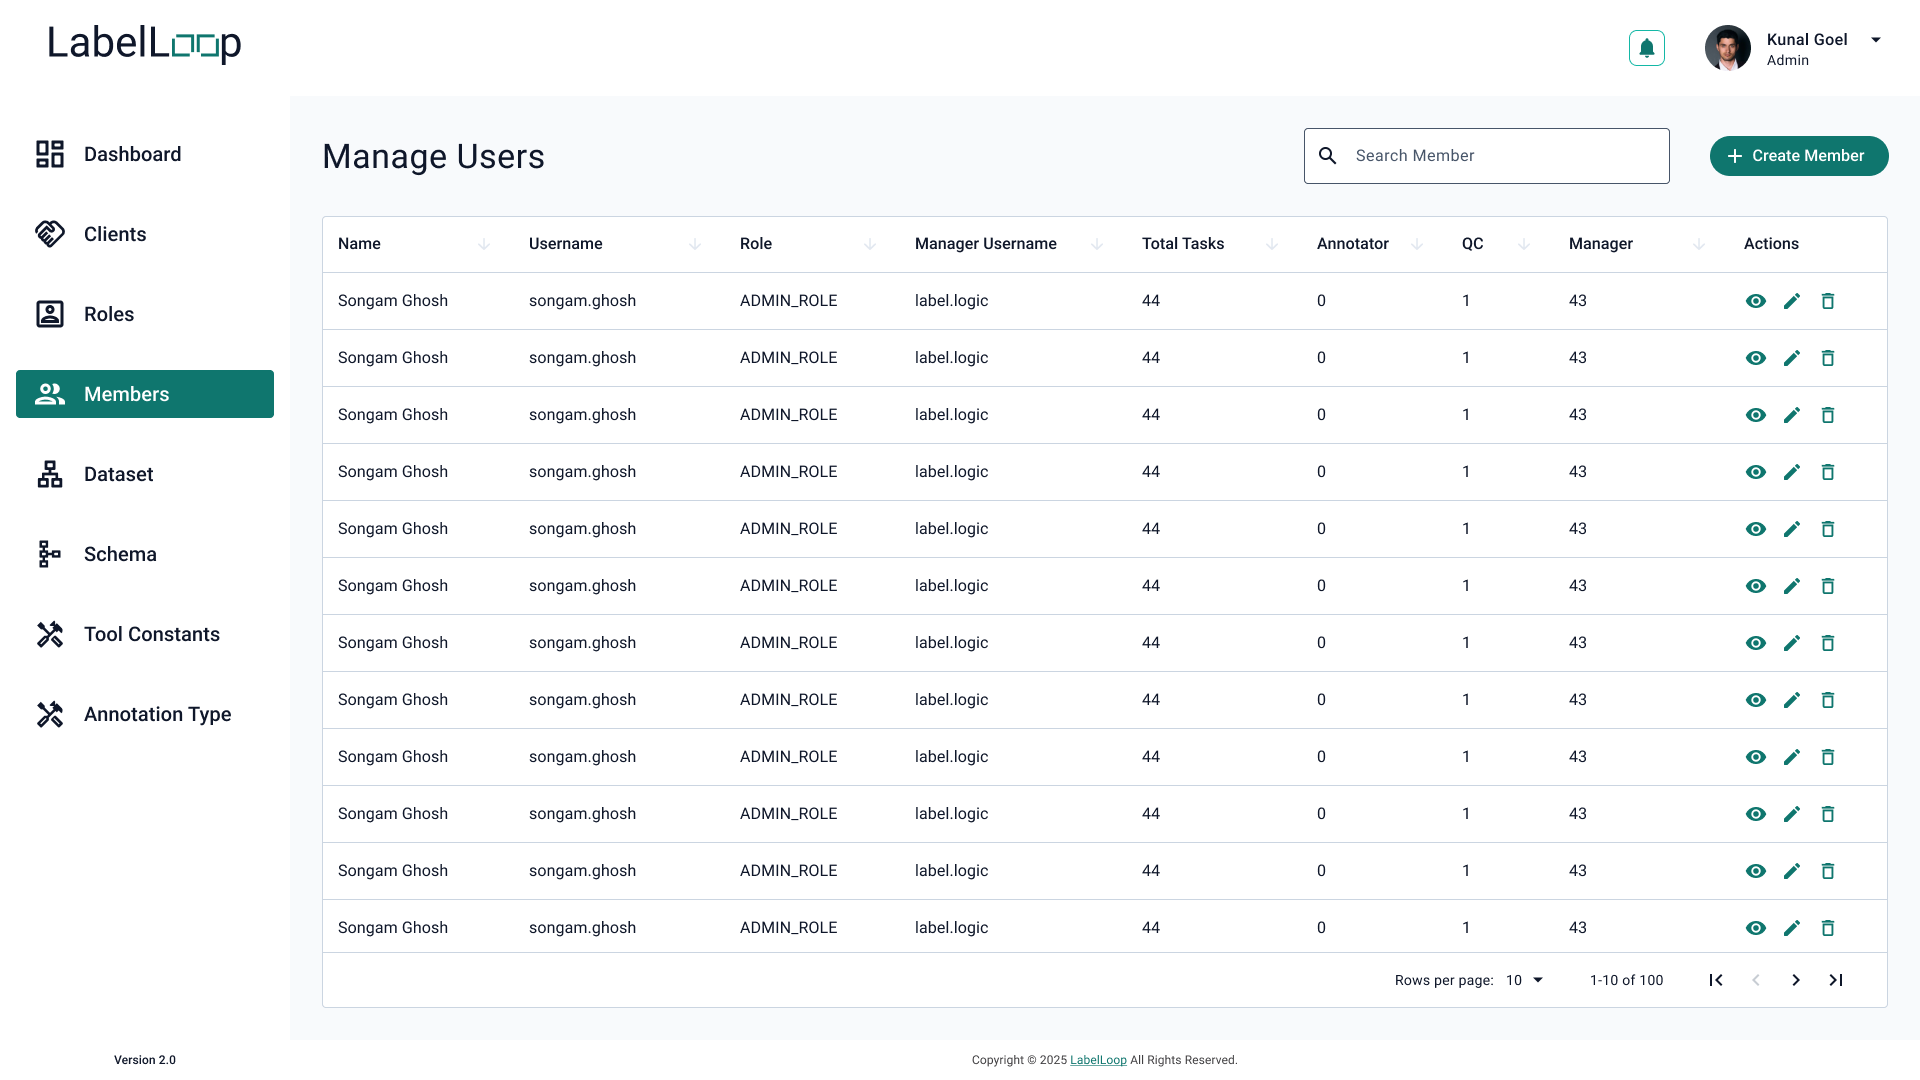This screenshot has height=1080, width=1920.
Task: Select Members in the sidebar
Action: click(x=145, y=394)
